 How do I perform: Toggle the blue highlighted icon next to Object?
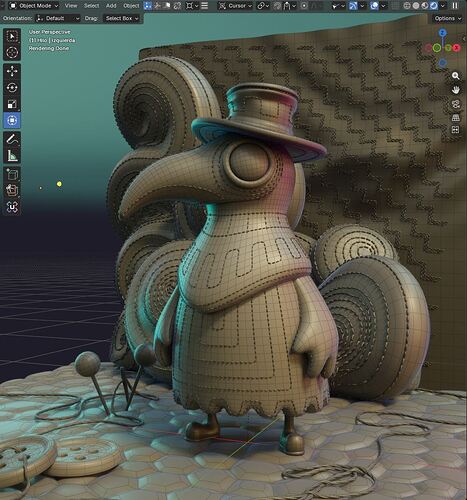pyautogui.click(x=148, y=6)
